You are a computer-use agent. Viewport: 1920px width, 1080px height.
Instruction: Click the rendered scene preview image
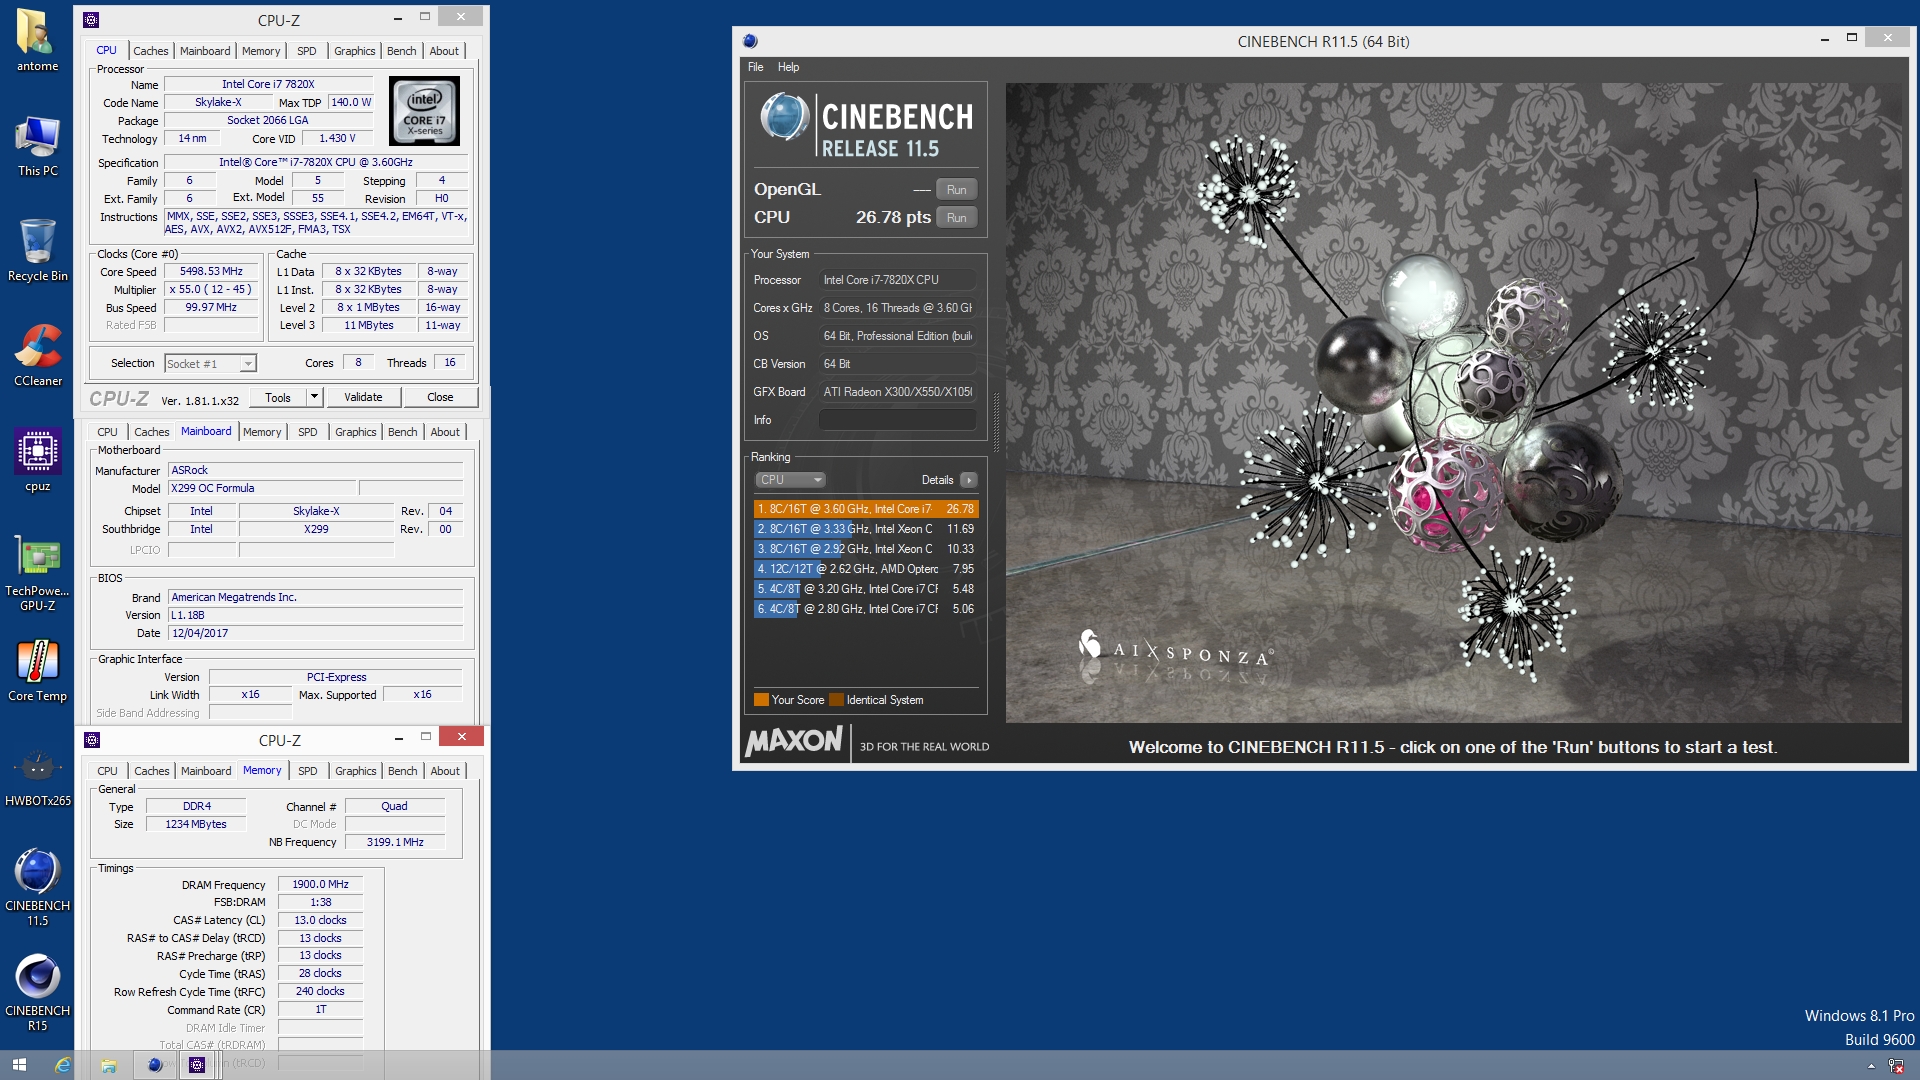click(1454, 402)
